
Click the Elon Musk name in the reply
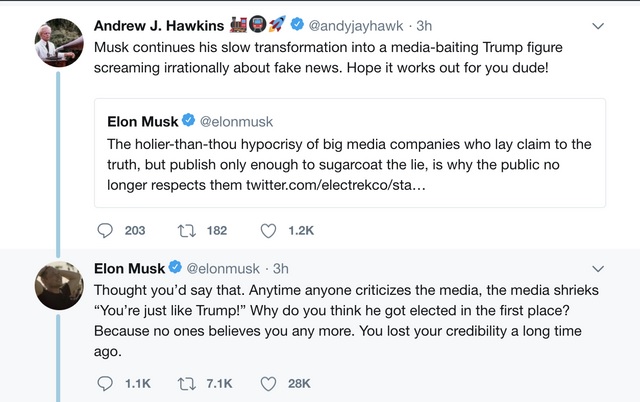pos(129,269)
